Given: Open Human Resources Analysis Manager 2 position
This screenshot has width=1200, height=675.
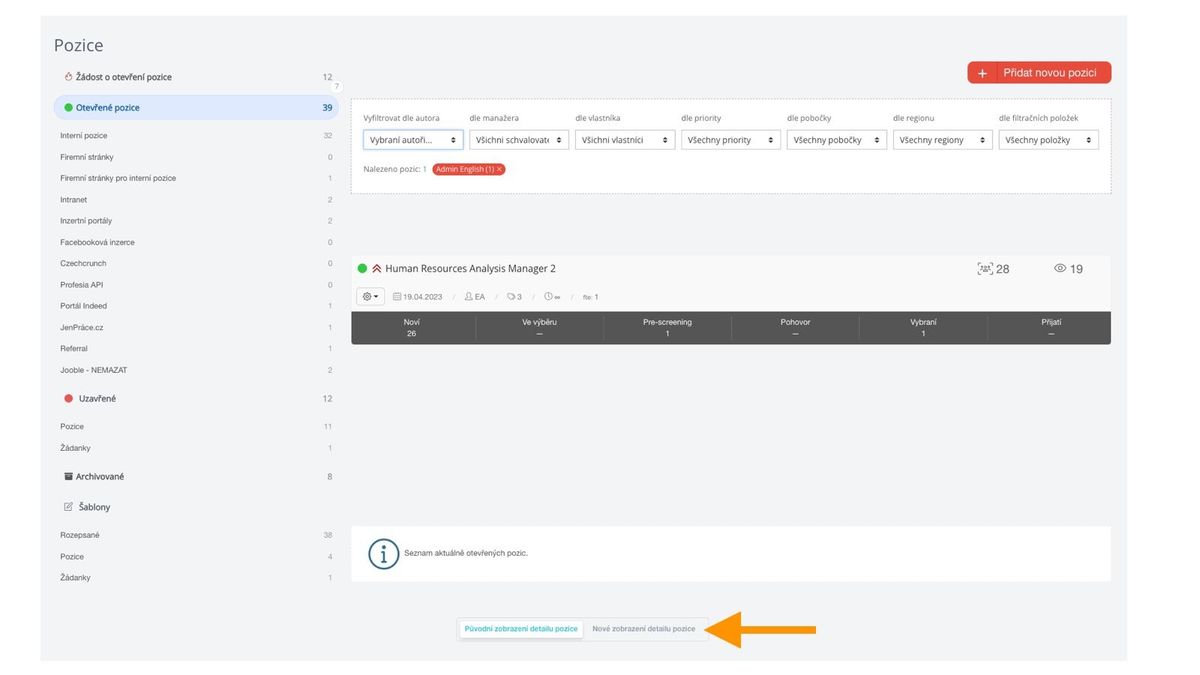Looking at the screenshot, I should coord(470,269).
